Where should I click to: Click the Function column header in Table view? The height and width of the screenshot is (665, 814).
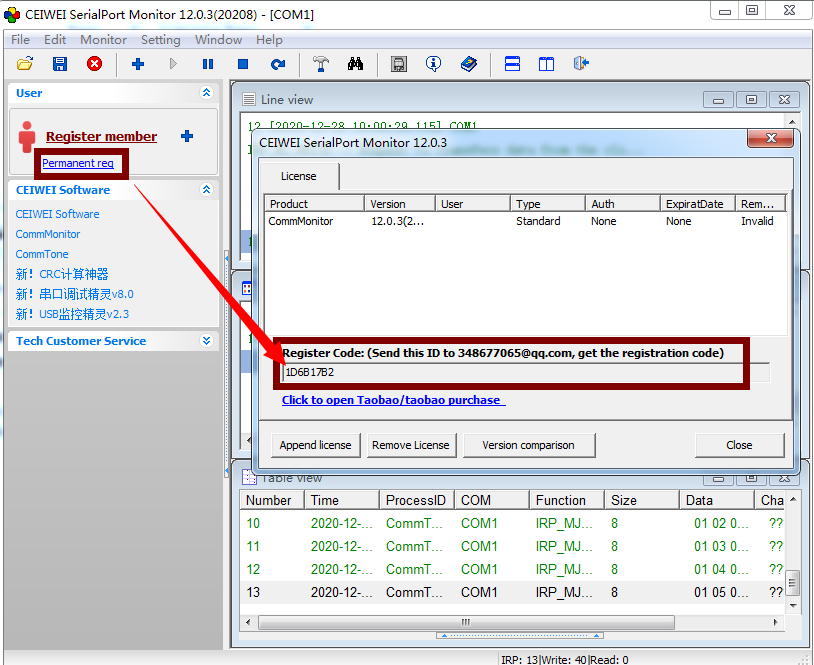pos(567,500)
